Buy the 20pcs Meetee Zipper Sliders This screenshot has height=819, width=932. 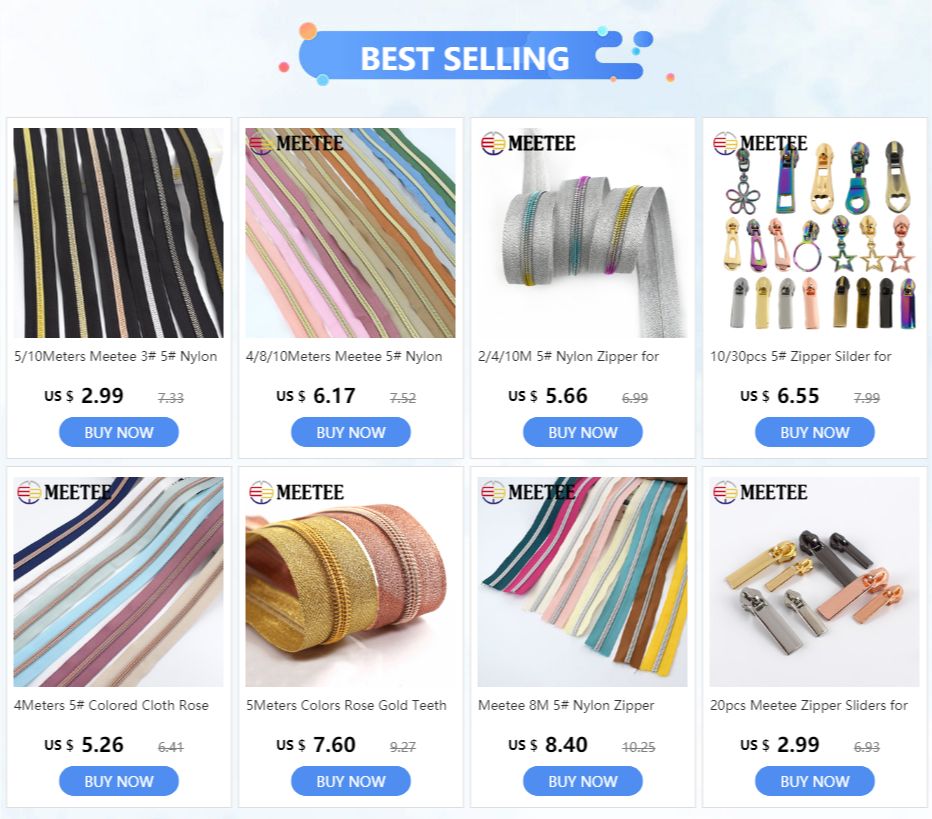[815, 781]
